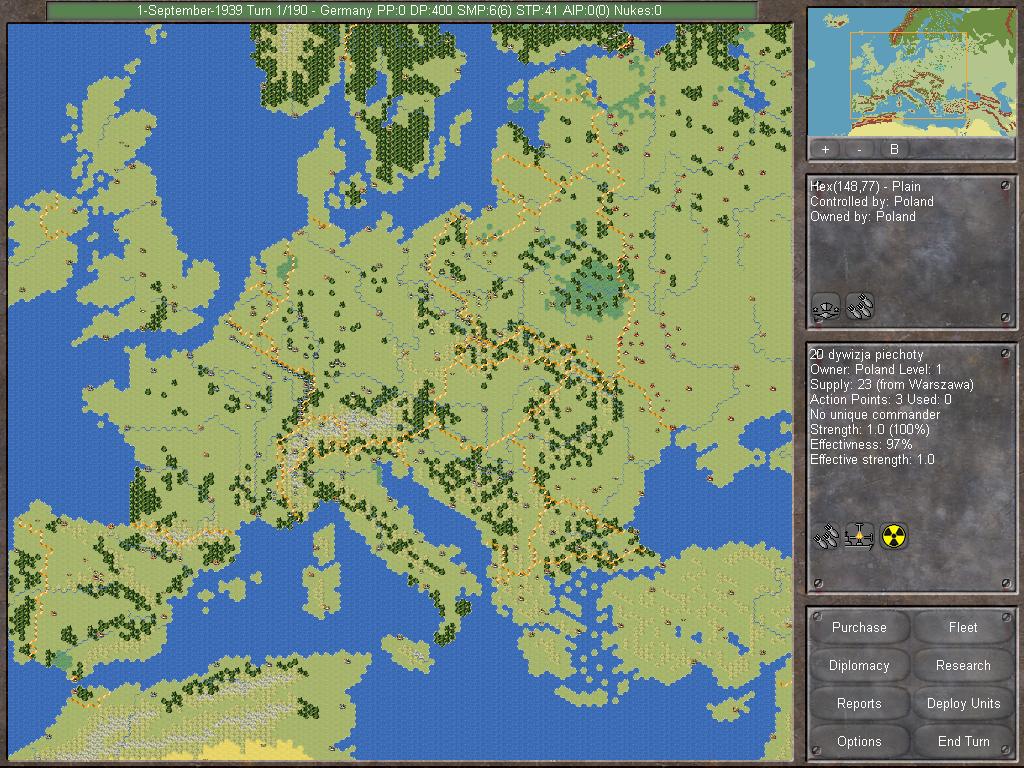Image resolution: width=1024 pixels, height=768 pixels.
Task: Click the bombs icon in the hex info panel
Action: [860, 306]
